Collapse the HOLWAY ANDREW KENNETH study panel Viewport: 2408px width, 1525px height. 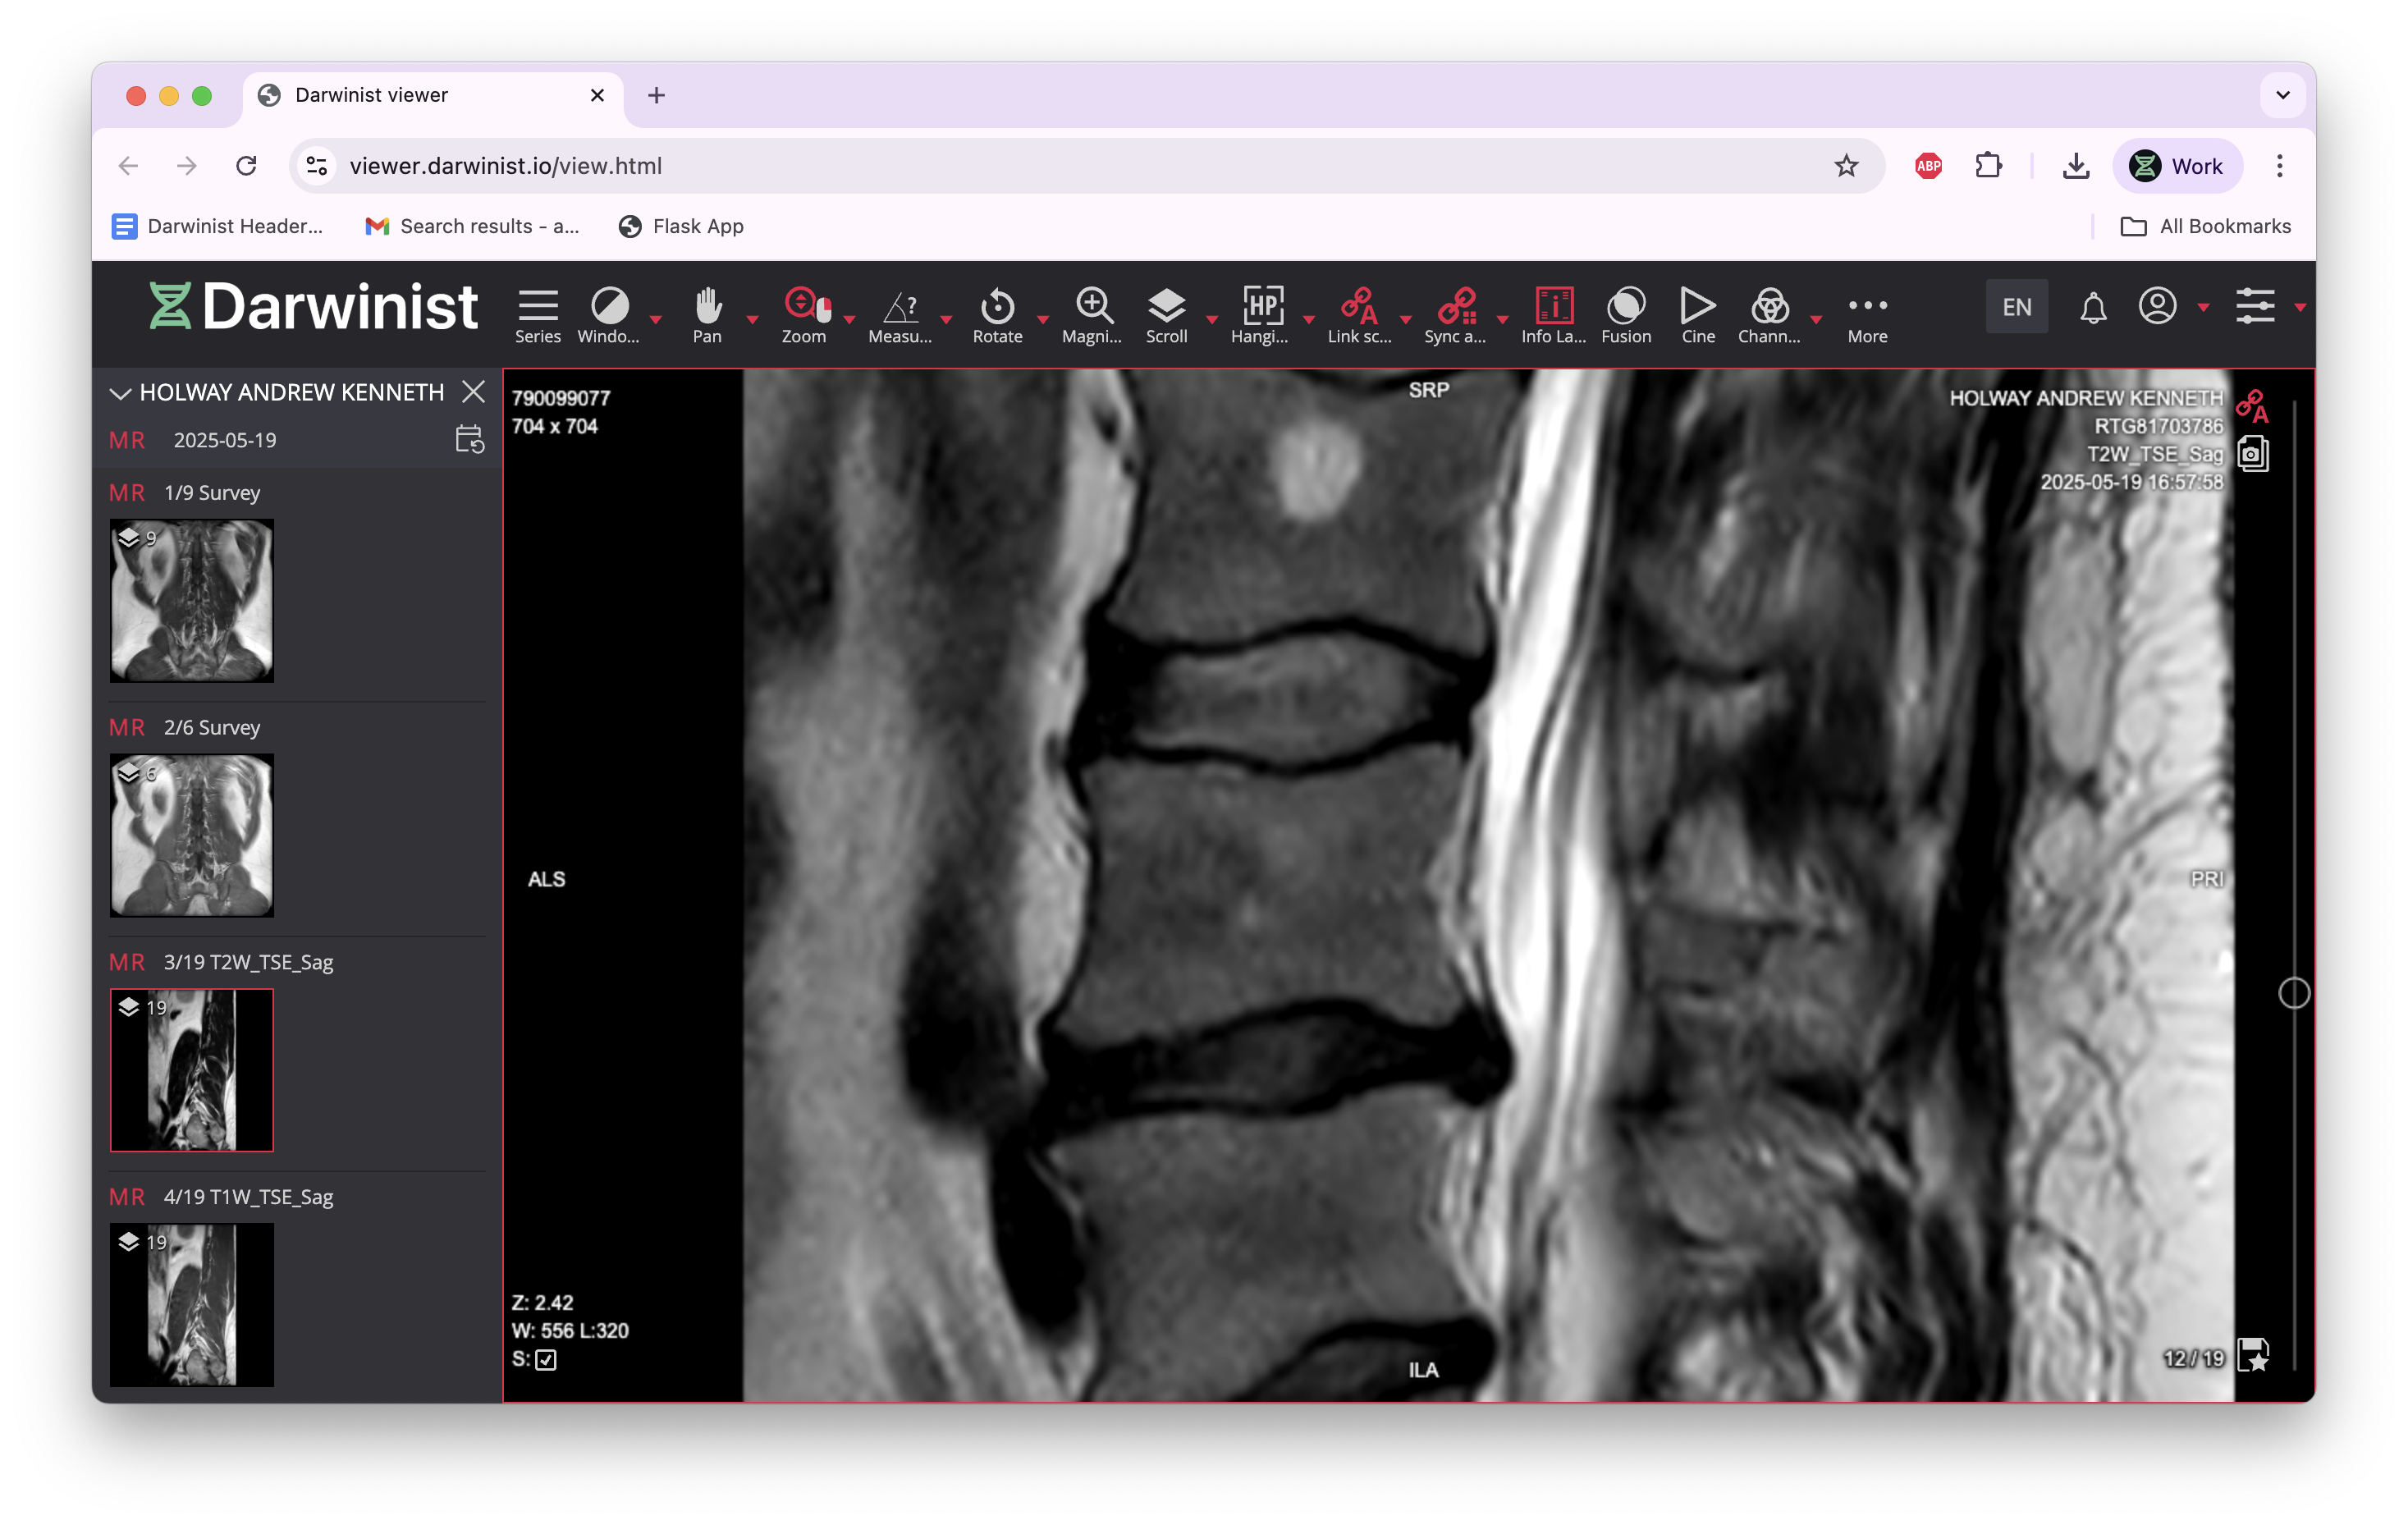120,392
